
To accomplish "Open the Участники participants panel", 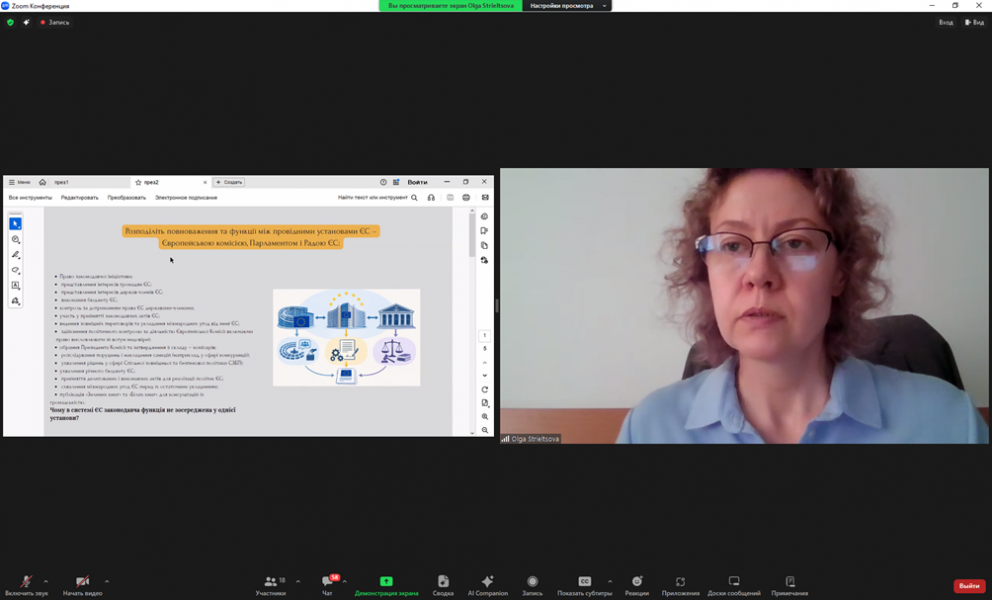I will tap(271, 586).
